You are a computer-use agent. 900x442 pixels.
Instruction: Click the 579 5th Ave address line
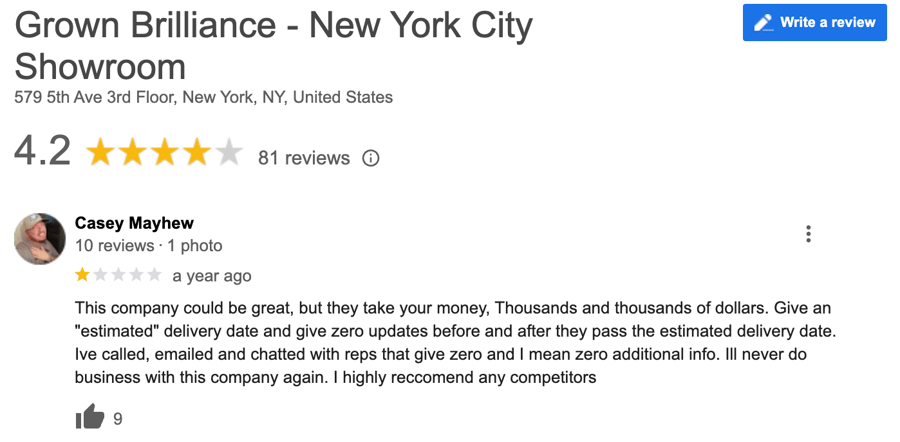coord(204,98)
